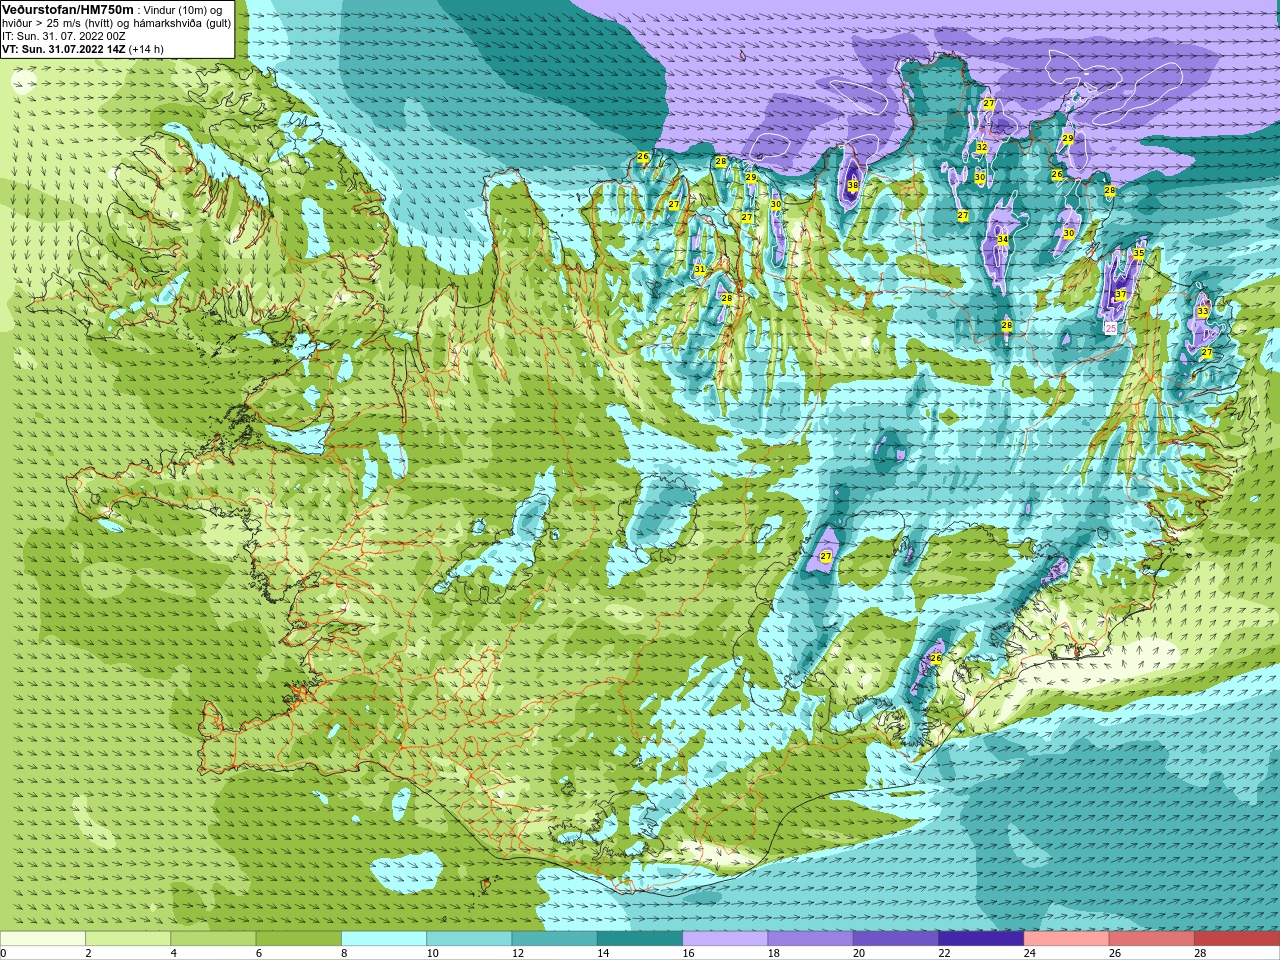
Task: Click the 24–26 m/s light pink legend swatch
Action: (1066, 939)
